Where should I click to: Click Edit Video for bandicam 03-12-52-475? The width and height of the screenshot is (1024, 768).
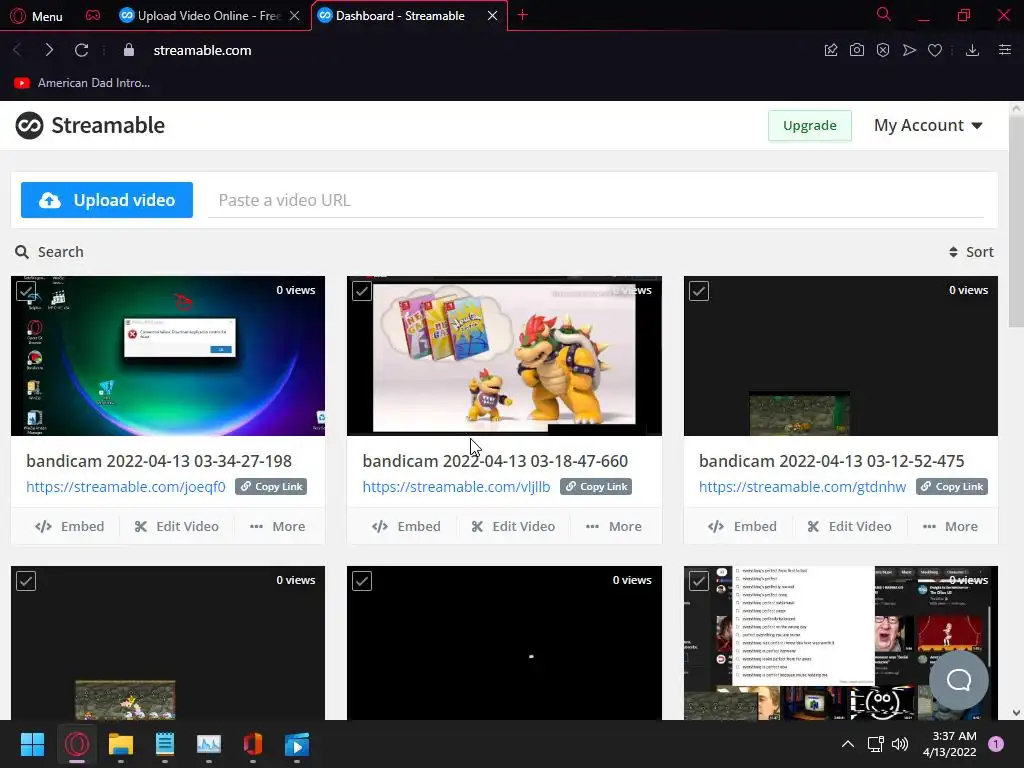[x=850, y=526]
